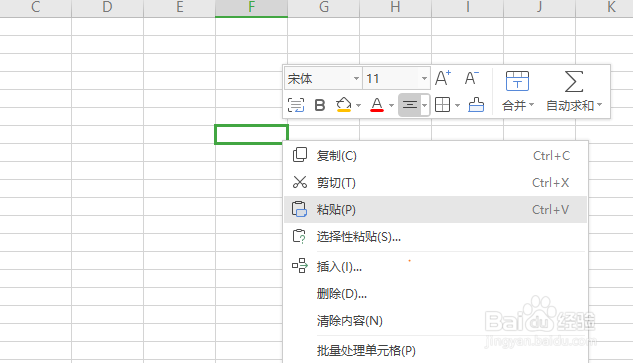The width and height of the screenshot is (633, 363).
Task: Select column H header
Action: click(x=395, y=8)
